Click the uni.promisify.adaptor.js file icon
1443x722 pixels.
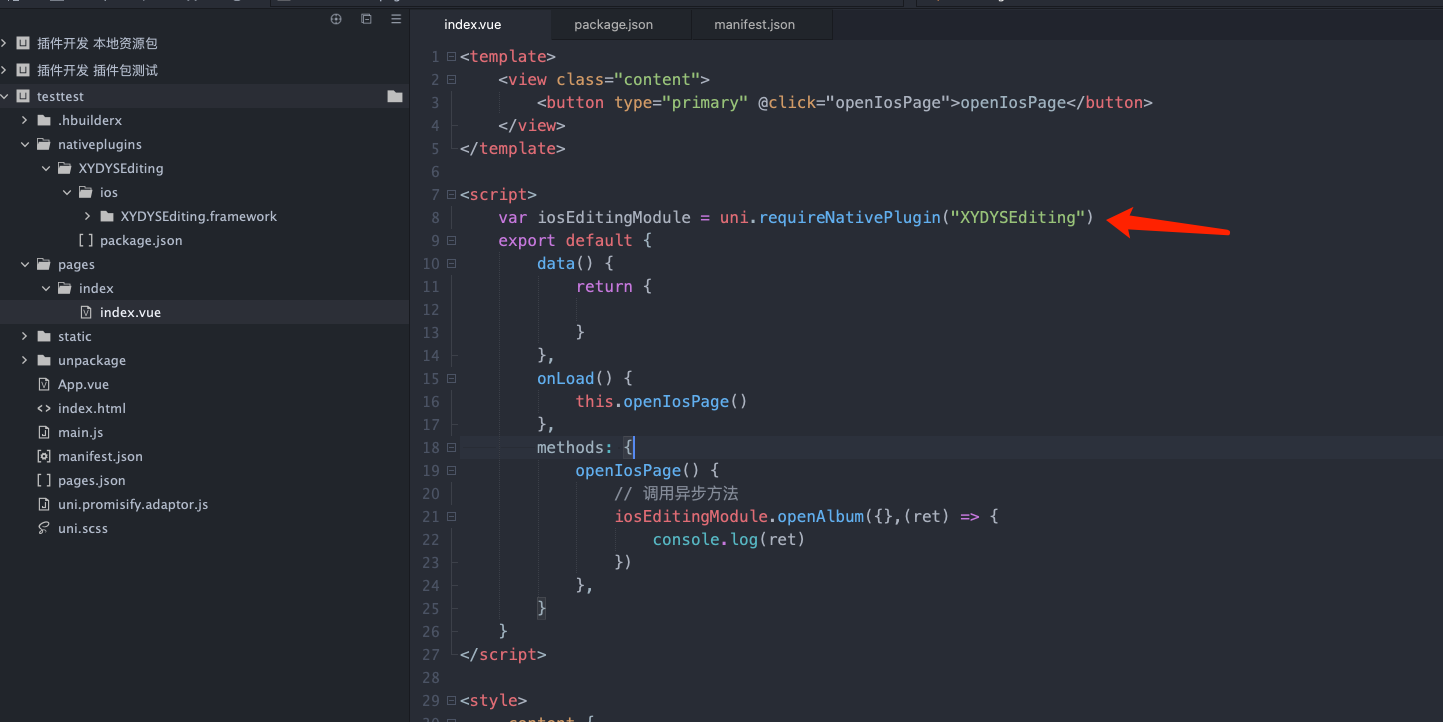pyautogui.click(x=44, y=504)
